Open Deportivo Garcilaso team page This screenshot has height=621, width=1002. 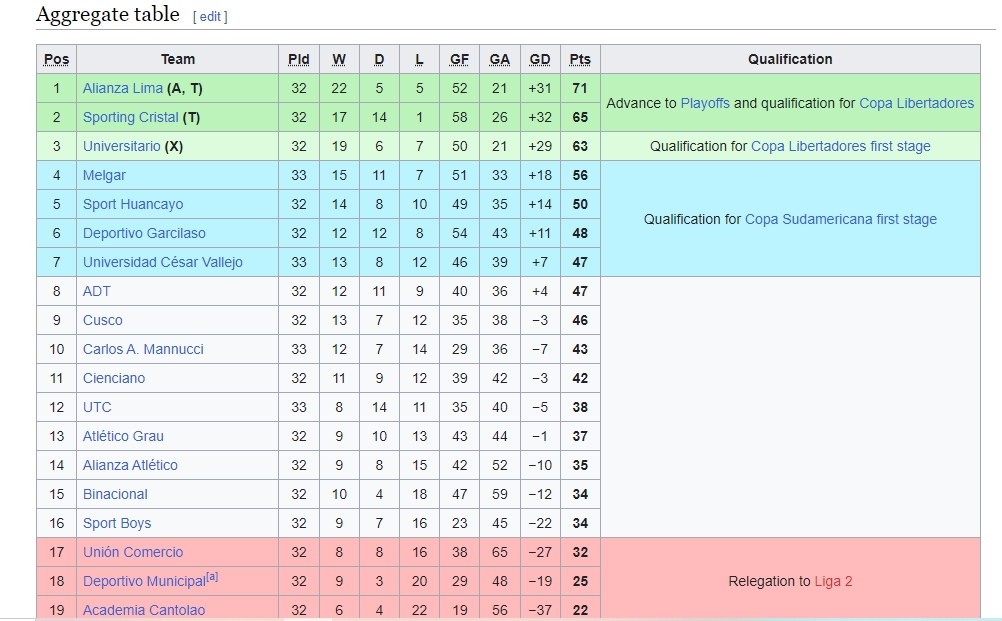pyautogui.click(x=144, y=233)
